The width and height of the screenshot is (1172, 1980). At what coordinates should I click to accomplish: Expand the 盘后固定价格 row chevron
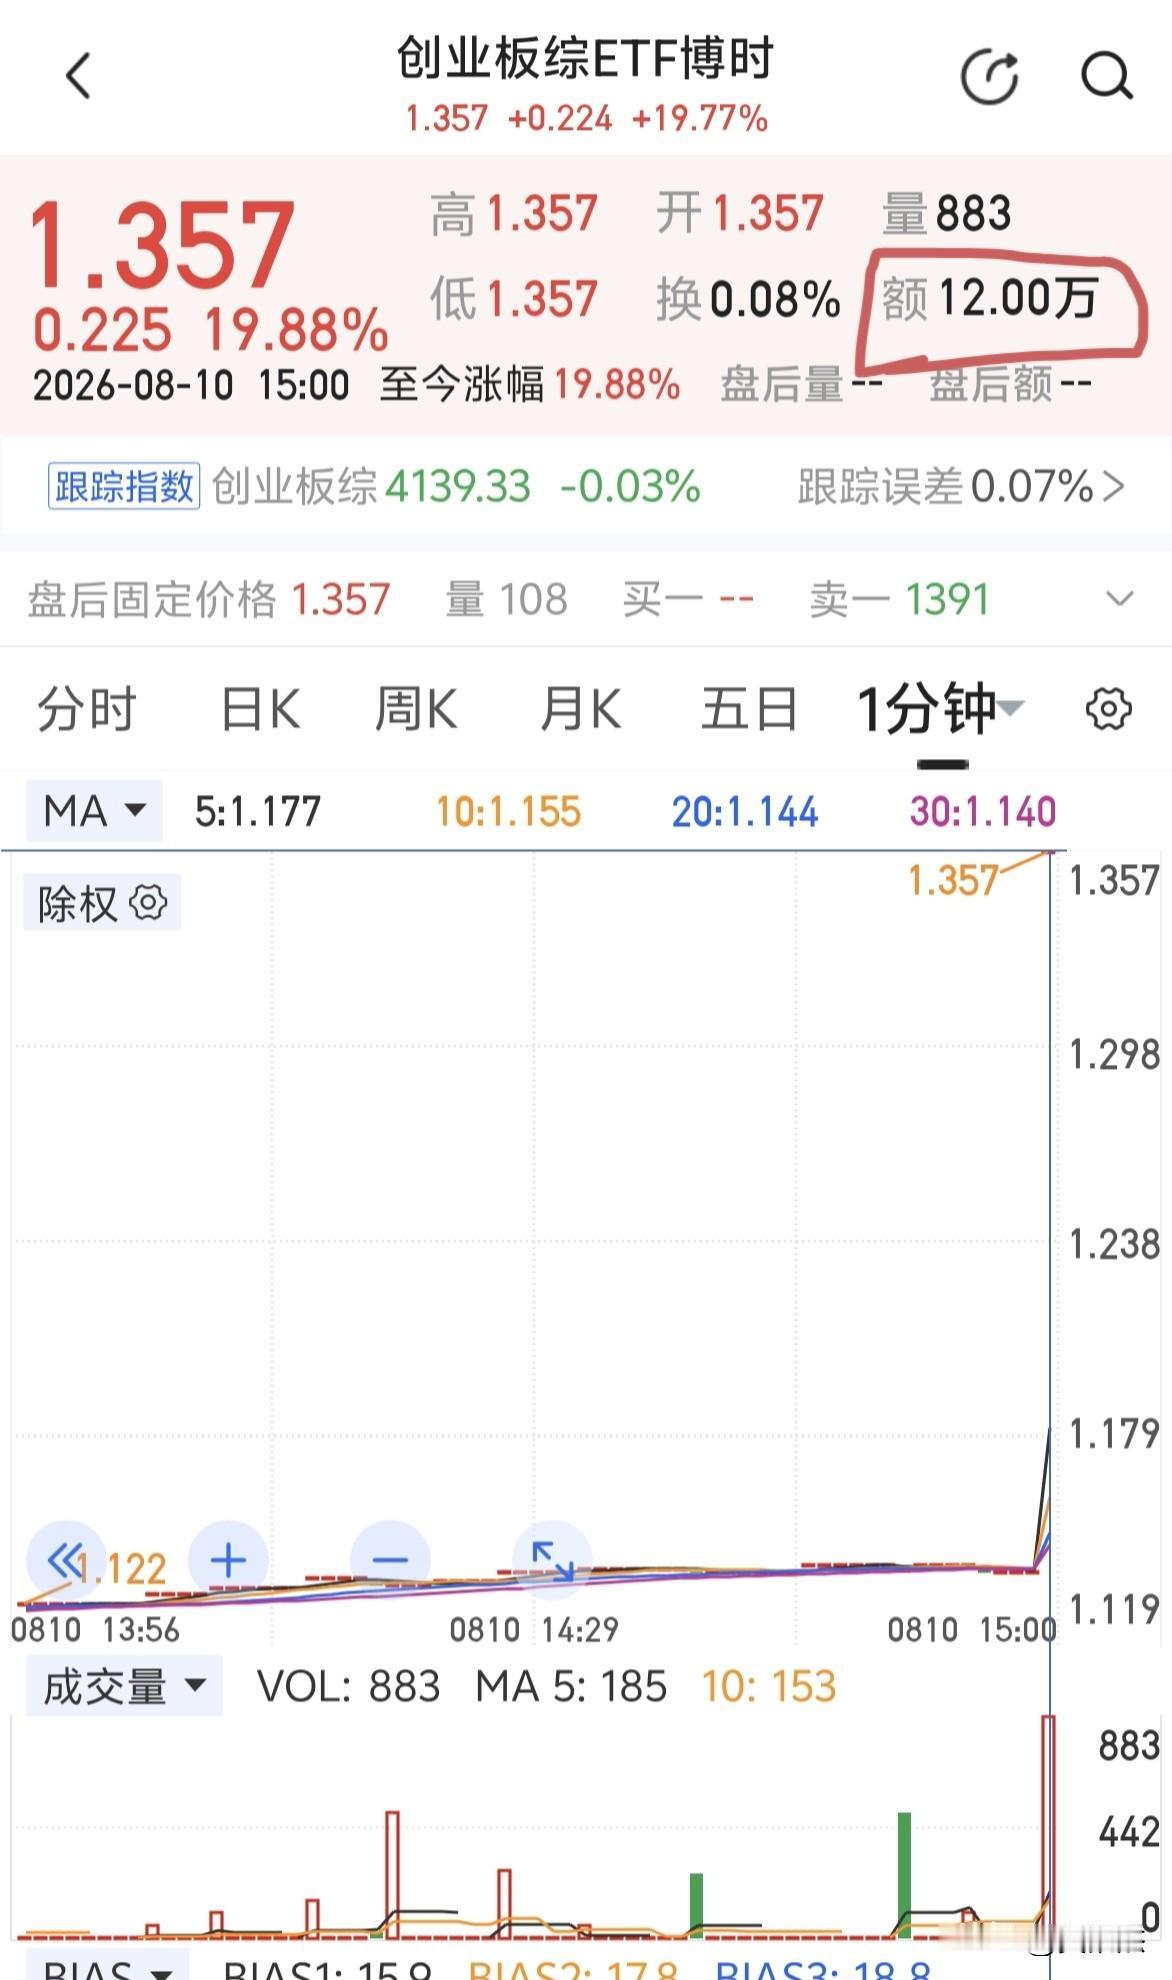tap(1119, 599)
